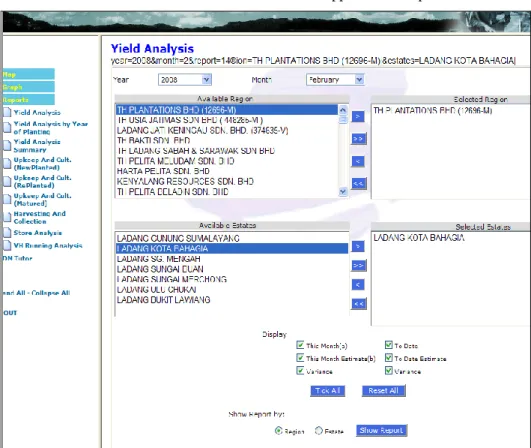531x448 pixels.
Task: Select LADANG SG. MENGAH estate
Action: coord(232,259)
